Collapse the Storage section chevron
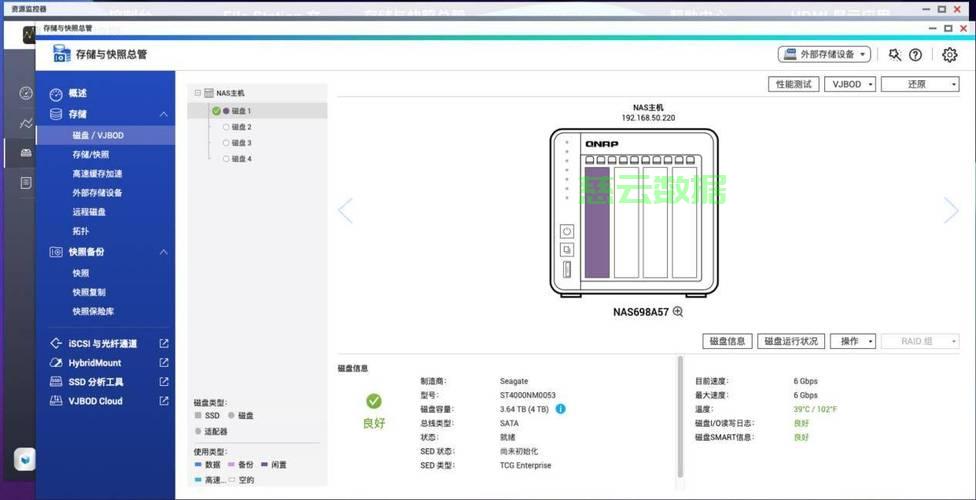 click(x=164, y=115)
